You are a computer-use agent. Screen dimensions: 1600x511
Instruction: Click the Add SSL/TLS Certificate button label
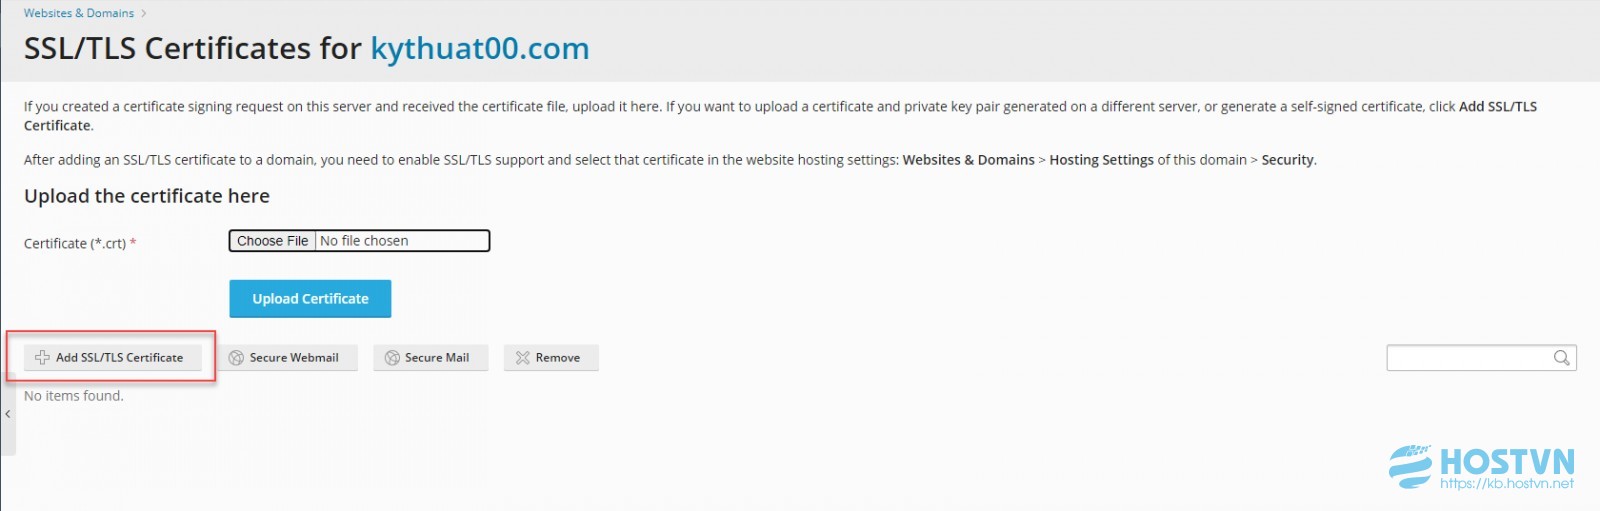click(x=120, y=357)
